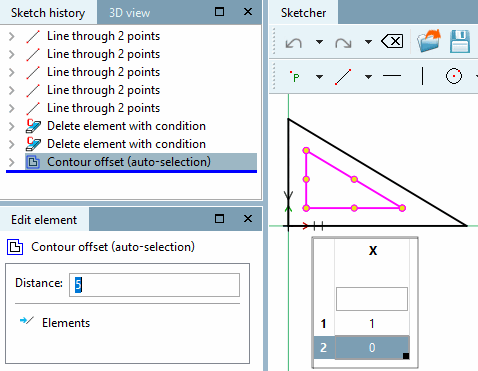Click the Contour offset icon in history list
This screenshot has height=371, width=478.
33,162
